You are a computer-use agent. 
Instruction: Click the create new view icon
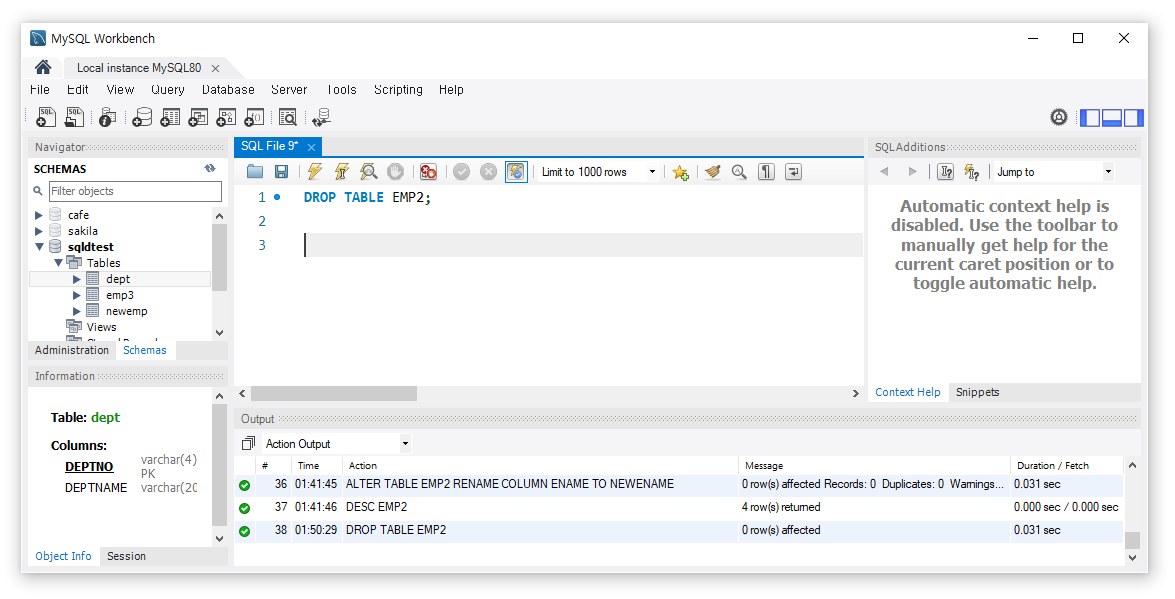coord(198,117)
